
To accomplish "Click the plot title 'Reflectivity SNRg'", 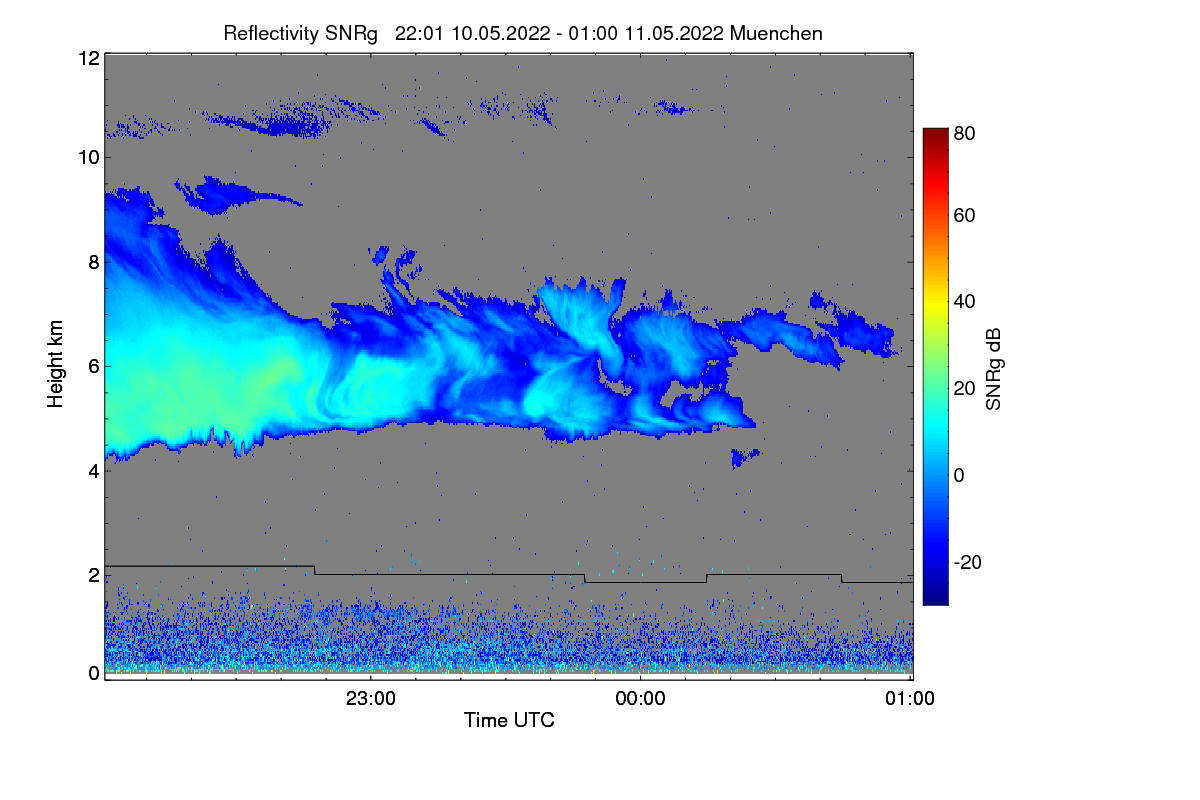I will point(300,33).
